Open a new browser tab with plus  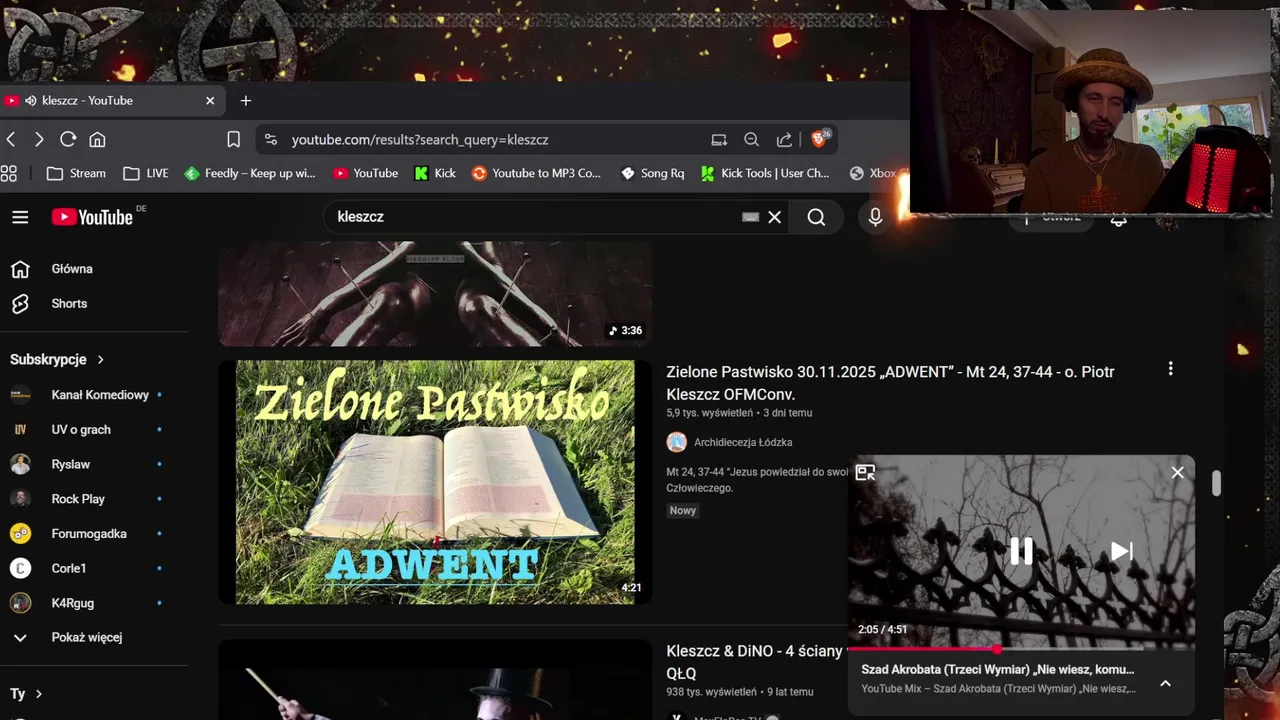pos(245,100)
